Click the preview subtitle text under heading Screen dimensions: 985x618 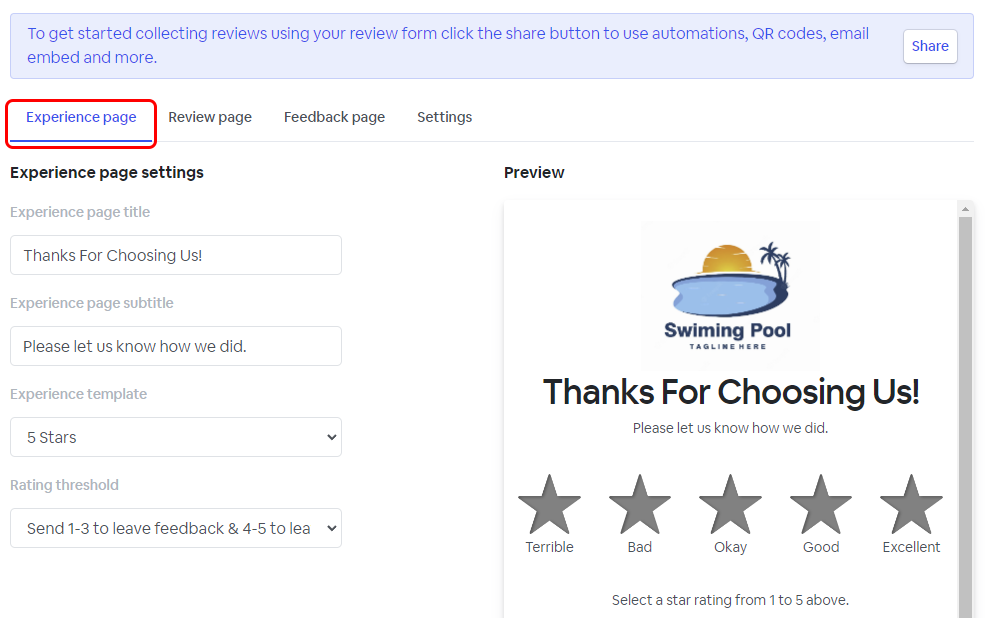(x=730, y=428)
